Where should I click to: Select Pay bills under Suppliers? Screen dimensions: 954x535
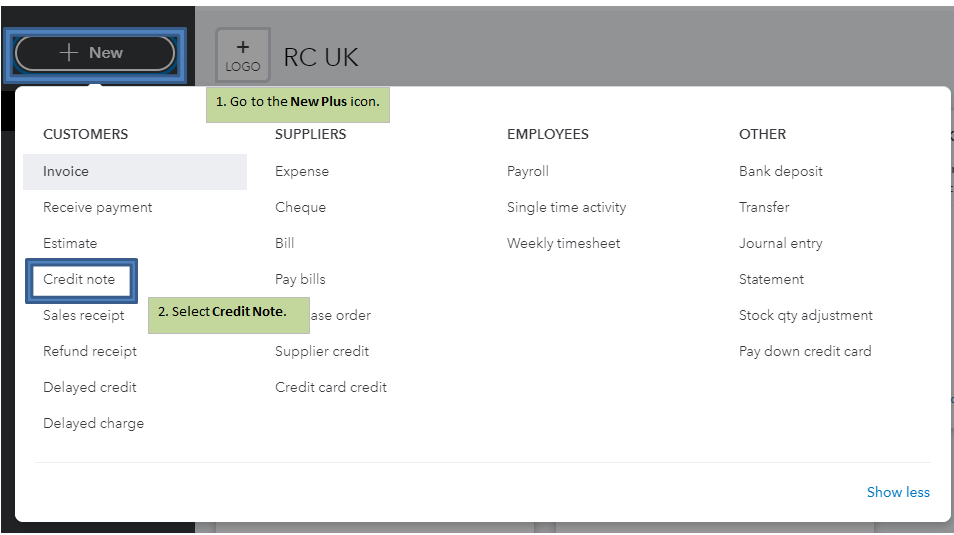tap(300, 279)
